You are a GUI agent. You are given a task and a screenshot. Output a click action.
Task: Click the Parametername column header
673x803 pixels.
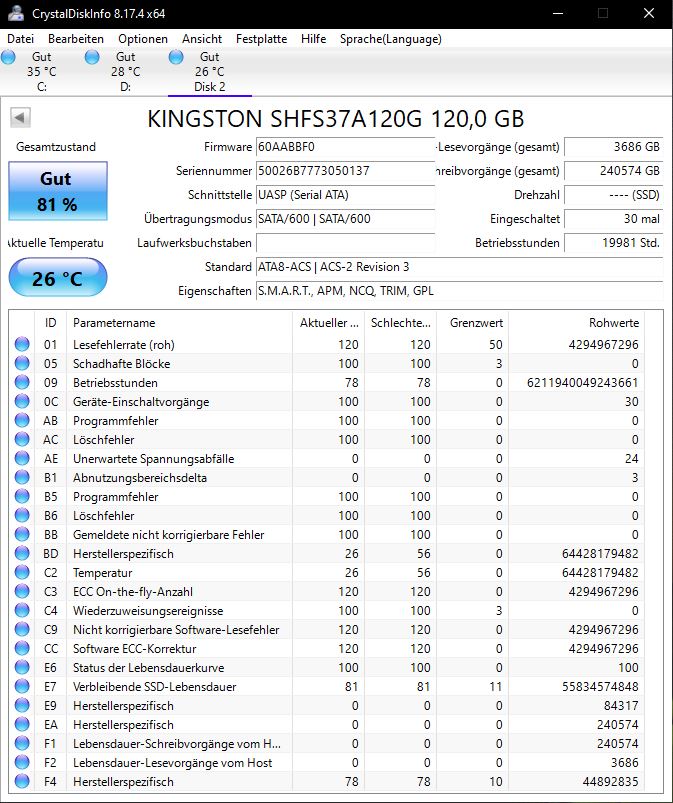(178, 323)
